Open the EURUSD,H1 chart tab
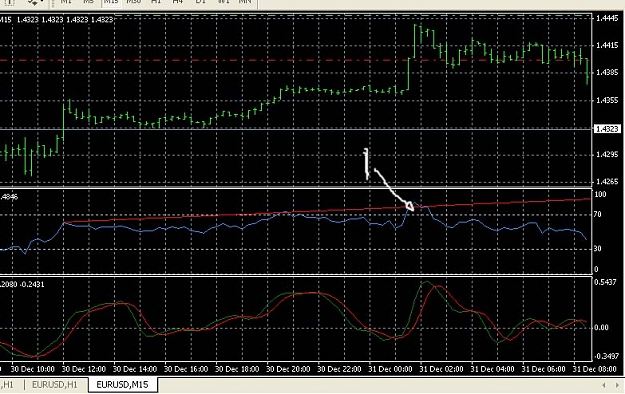This screenshot has width=625, height=394. (55, 385)
